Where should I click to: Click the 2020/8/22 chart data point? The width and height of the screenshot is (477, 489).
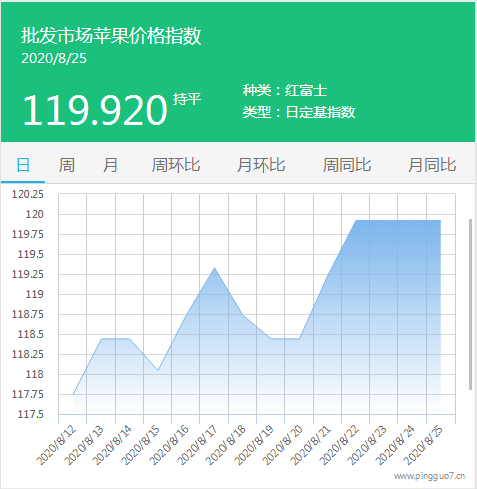[x=356, y=220]
